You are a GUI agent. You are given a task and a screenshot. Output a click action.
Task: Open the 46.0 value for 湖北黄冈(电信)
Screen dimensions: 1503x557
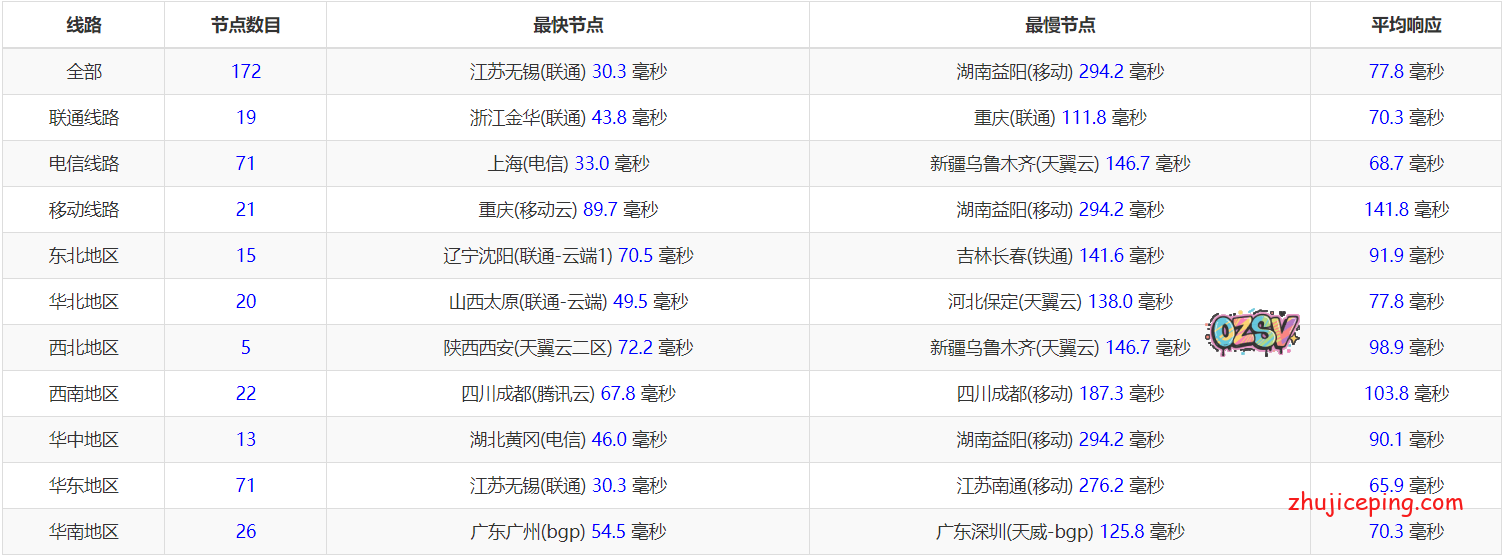click(609, 440)
